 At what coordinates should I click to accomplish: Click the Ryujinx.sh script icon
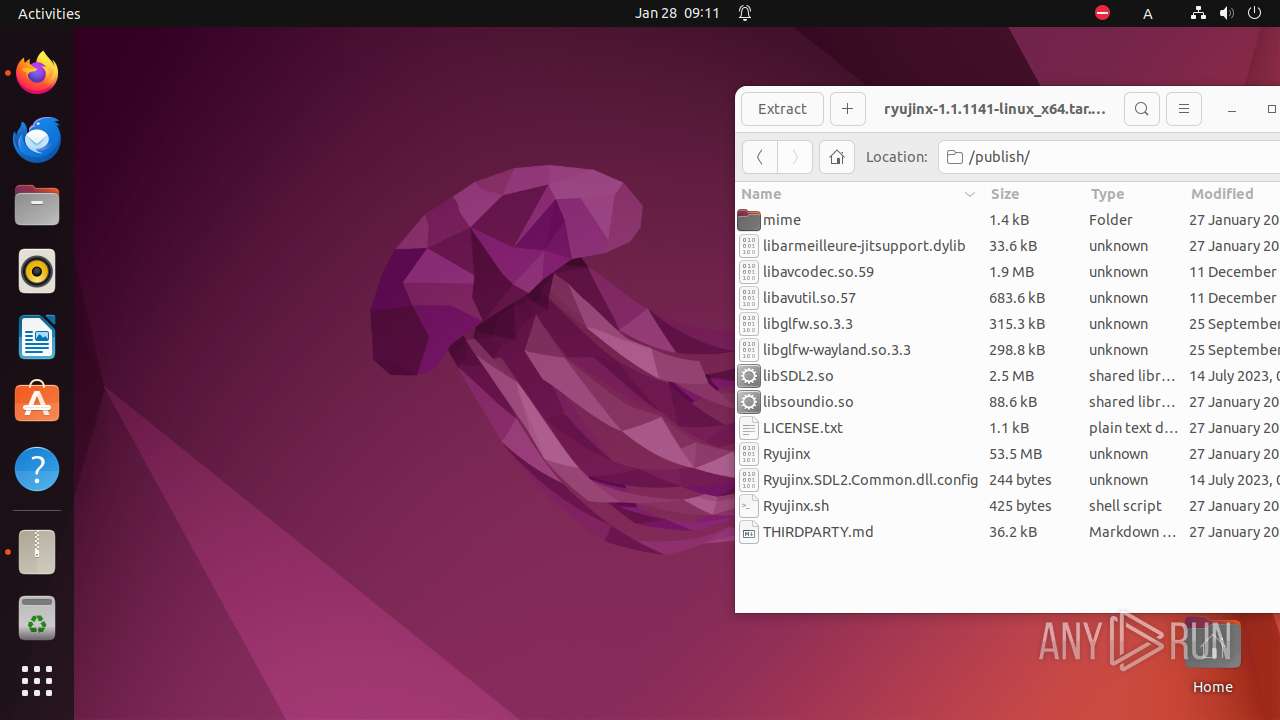[749, 506]
